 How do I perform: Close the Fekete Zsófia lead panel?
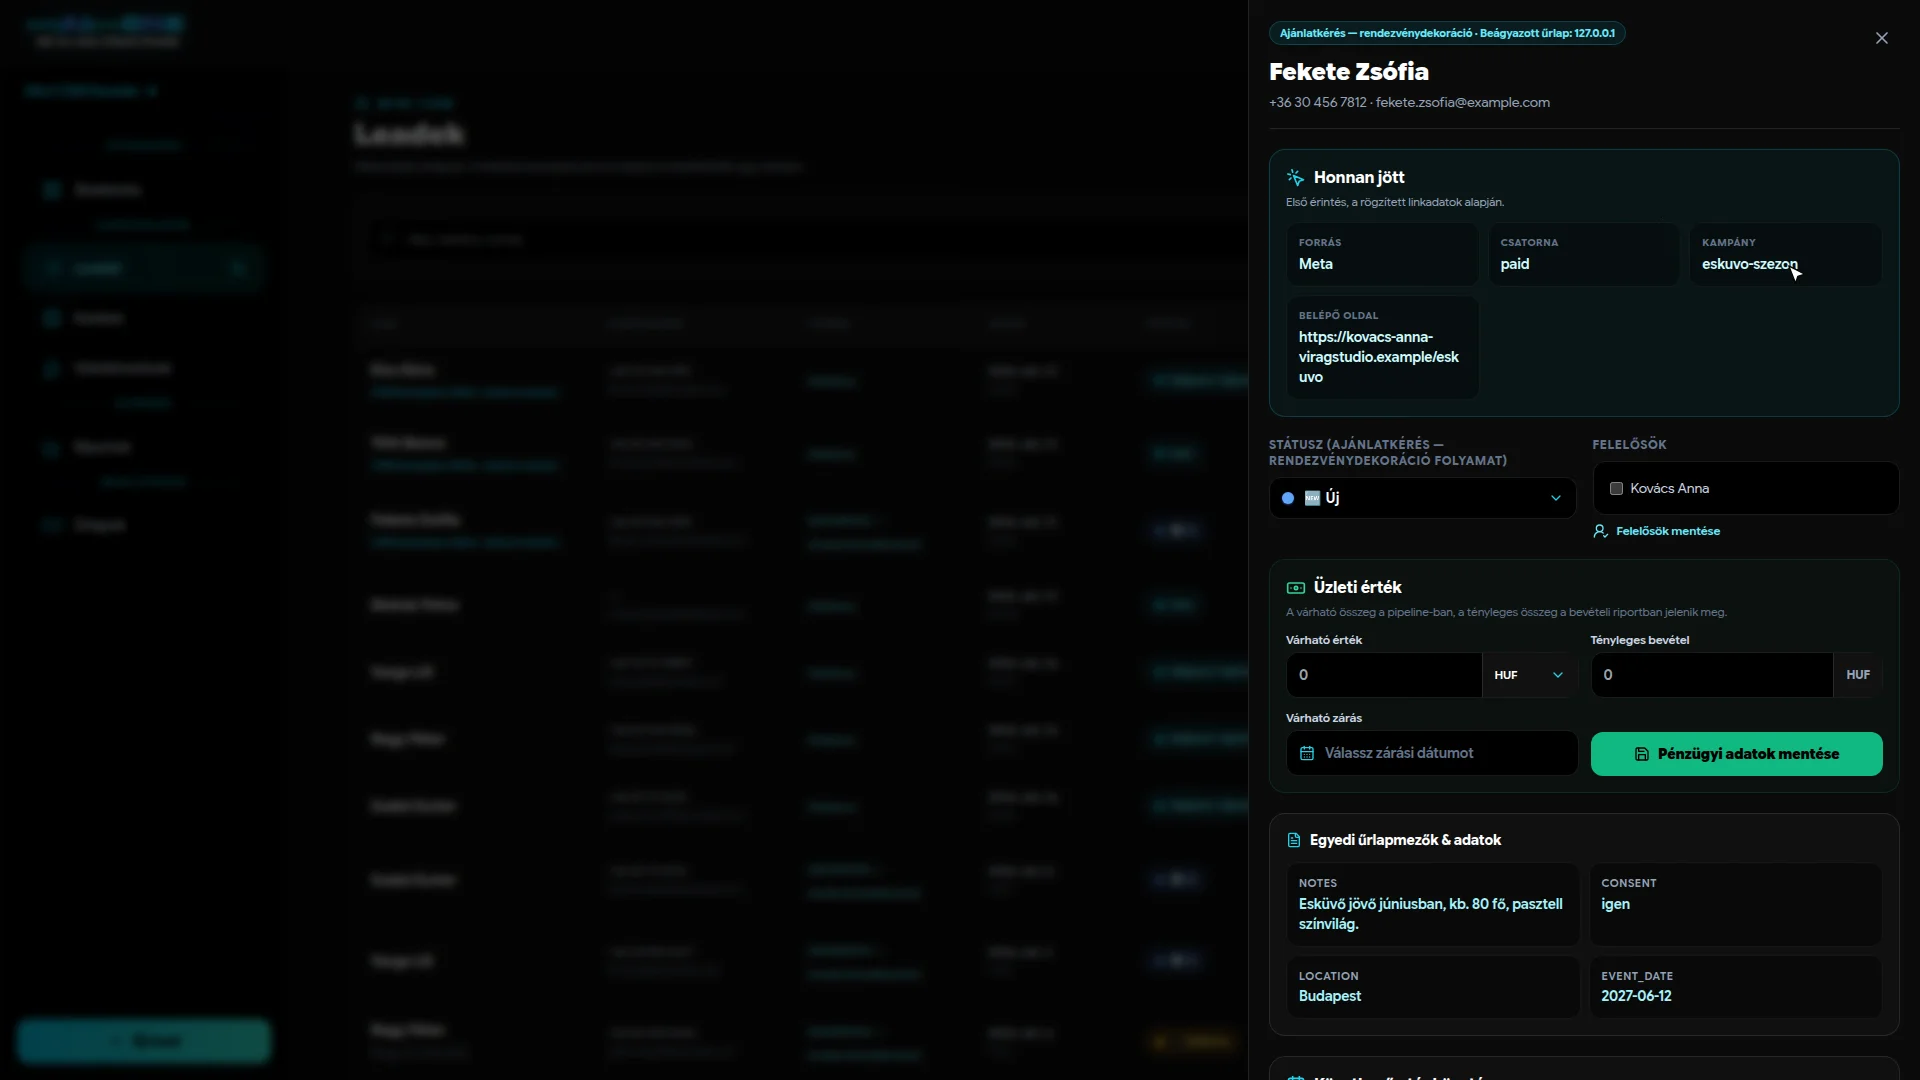tap(1881, 38)
